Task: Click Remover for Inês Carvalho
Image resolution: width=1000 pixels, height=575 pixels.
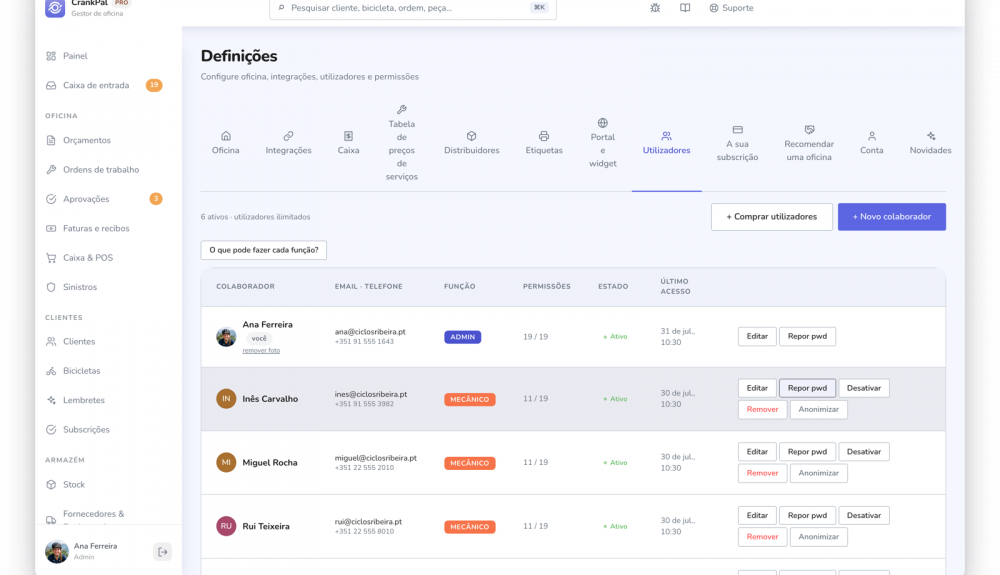Action: tap(762, 409)
